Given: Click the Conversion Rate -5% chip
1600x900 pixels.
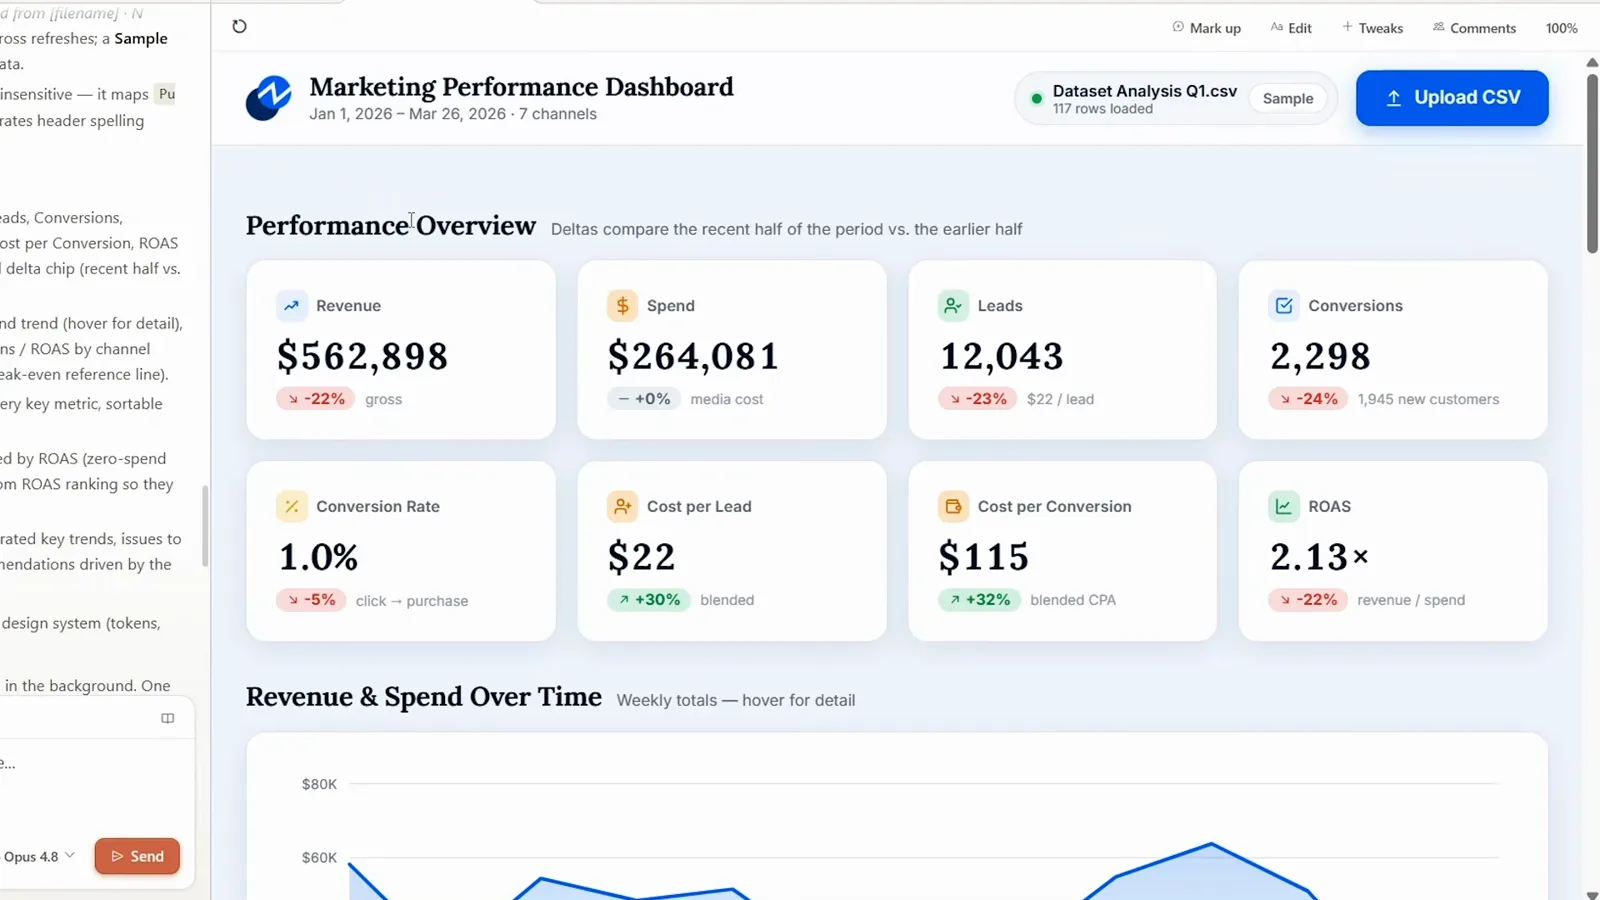Looking at the screenshot, I should (311, 600).
